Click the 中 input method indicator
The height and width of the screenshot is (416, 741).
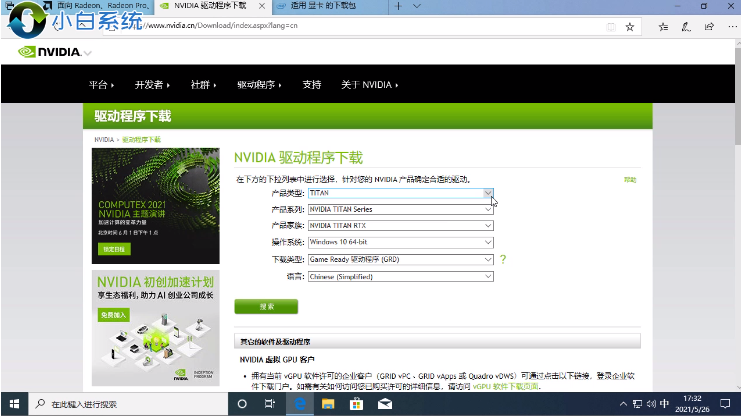coord(664,404)
